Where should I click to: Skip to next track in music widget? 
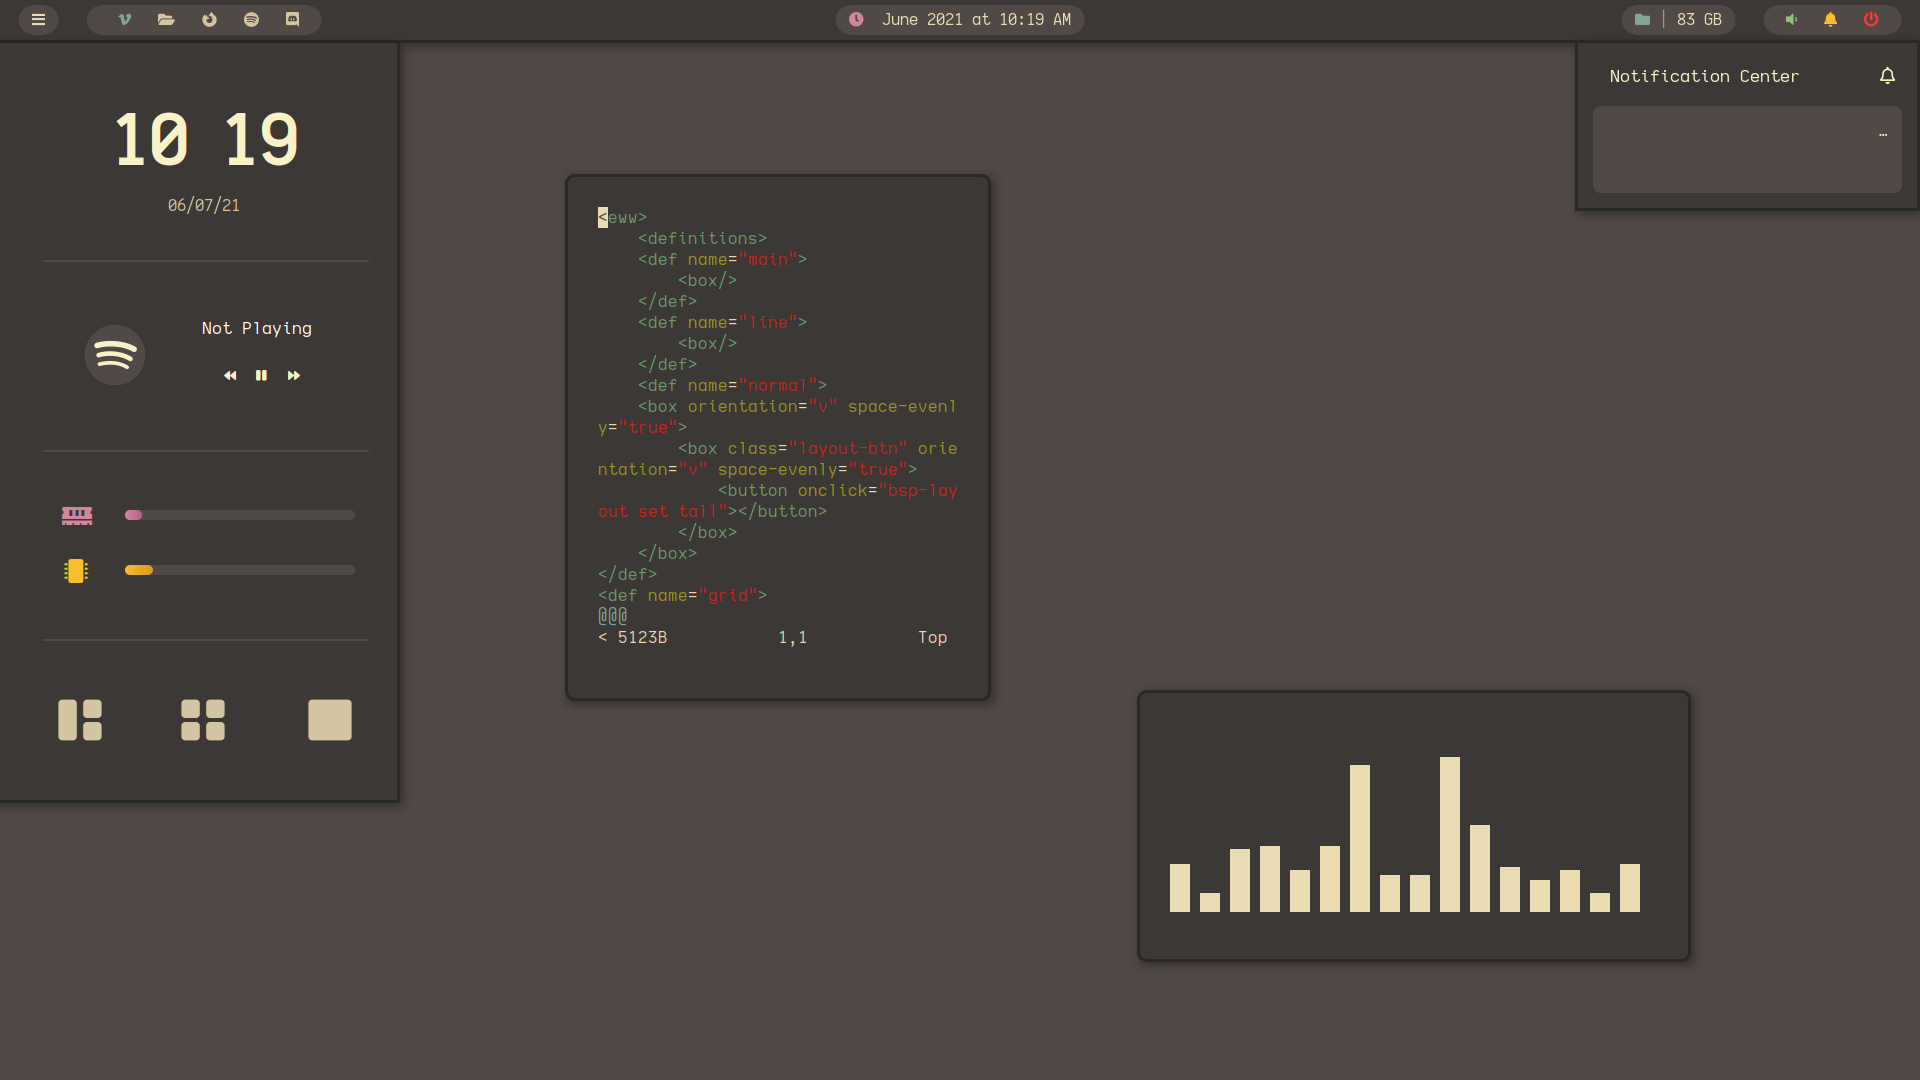[294, 375]
